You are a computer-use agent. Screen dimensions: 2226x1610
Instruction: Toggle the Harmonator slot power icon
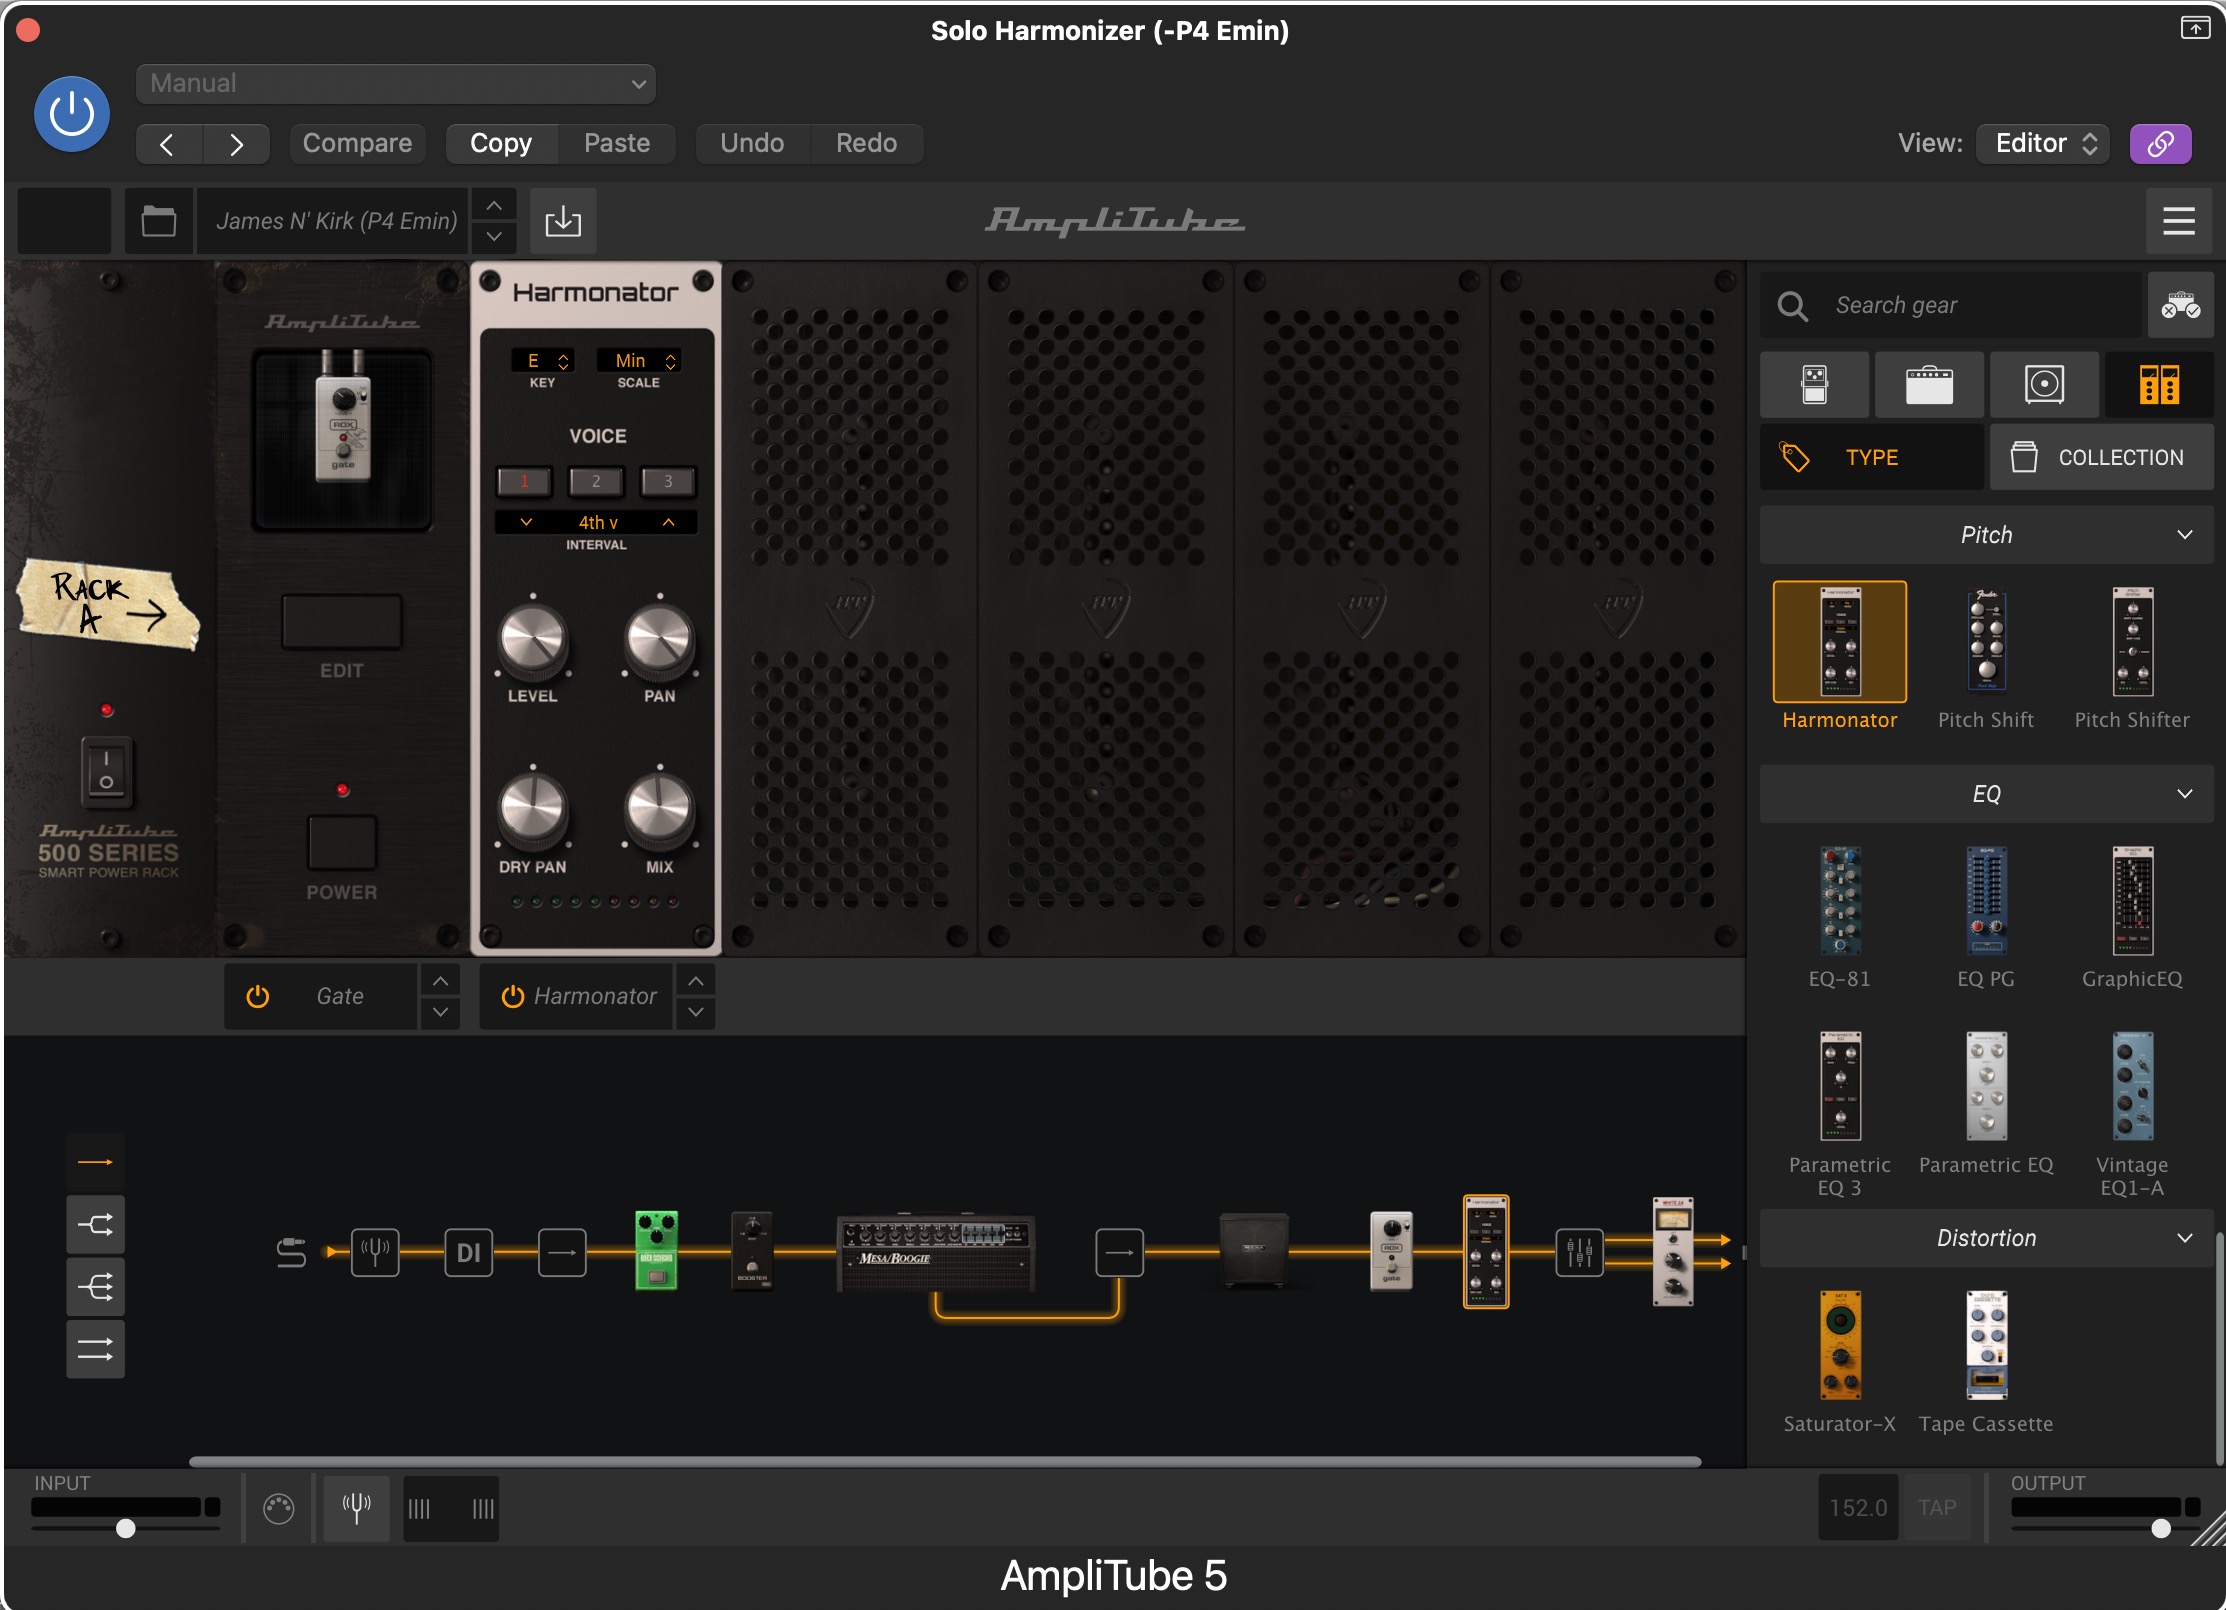(512, 996)
